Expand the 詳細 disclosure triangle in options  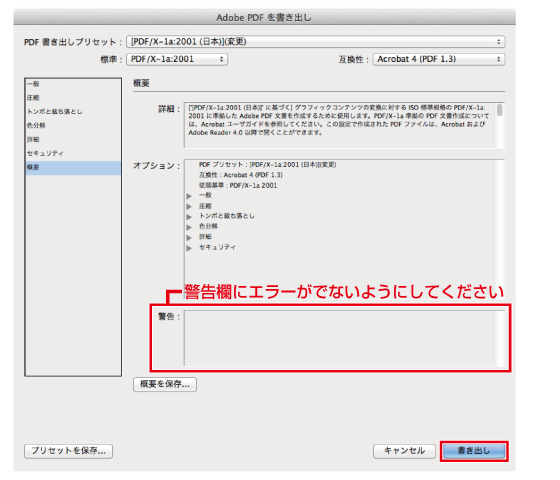click(189, 237)
